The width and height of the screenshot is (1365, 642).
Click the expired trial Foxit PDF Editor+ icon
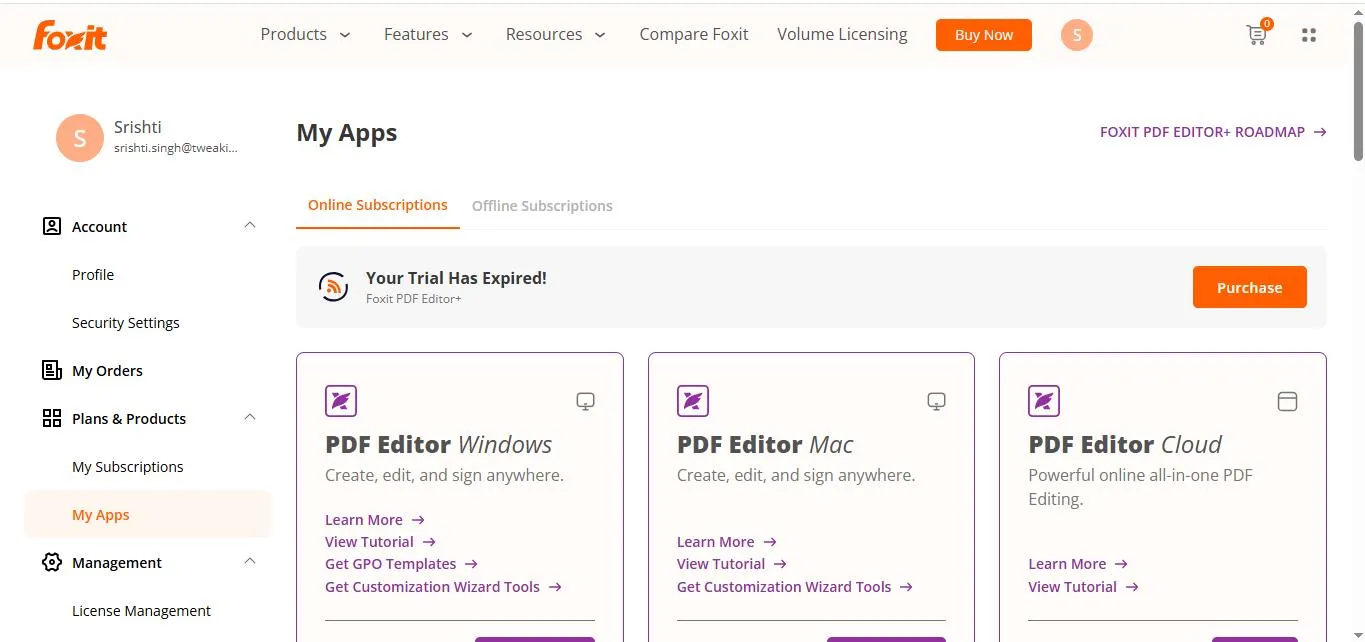334,287
